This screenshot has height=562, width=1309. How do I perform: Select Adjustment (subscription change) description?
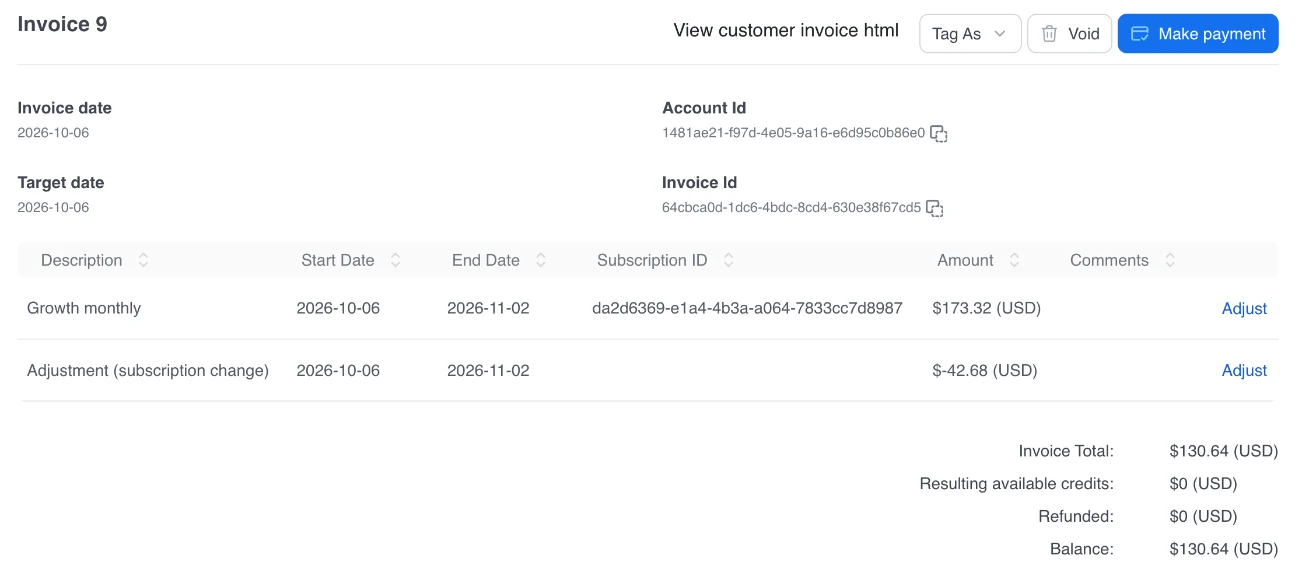click(148, 370)
